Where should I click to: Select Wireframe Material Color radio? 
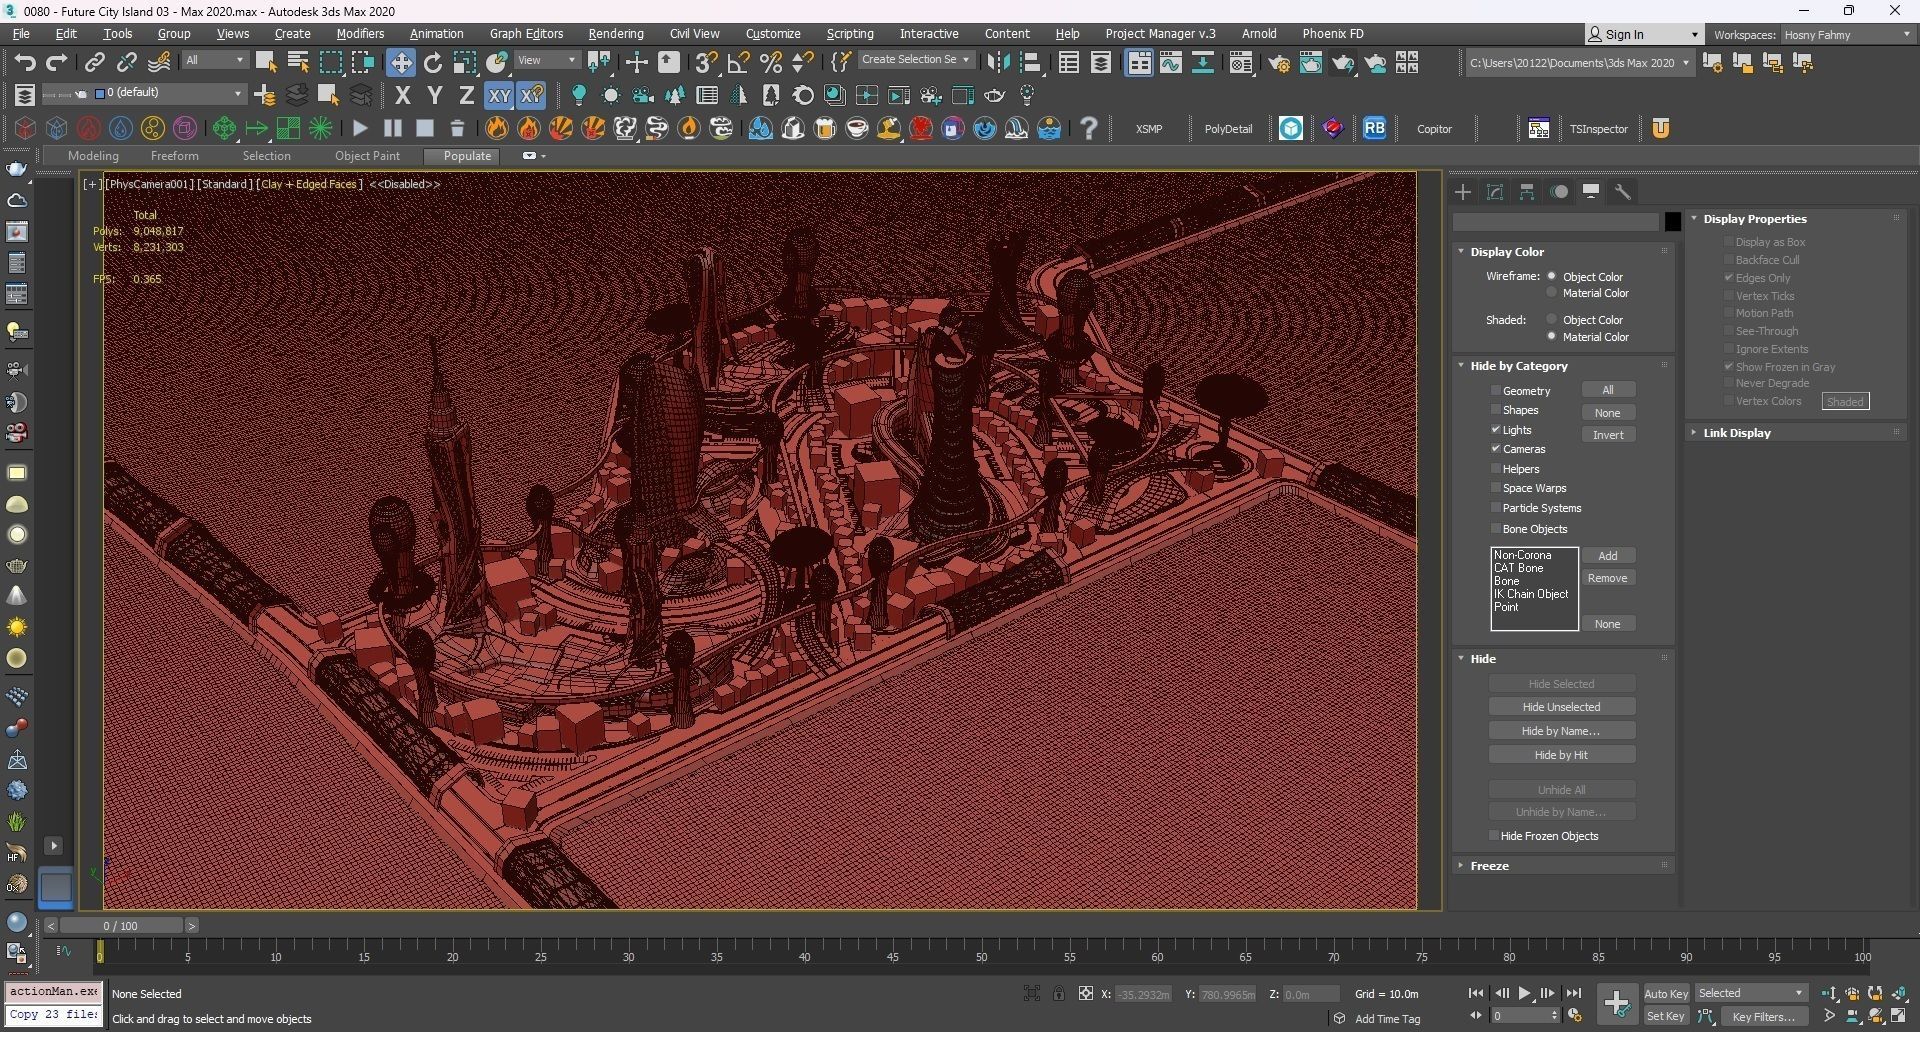(x=1552, y=293)
